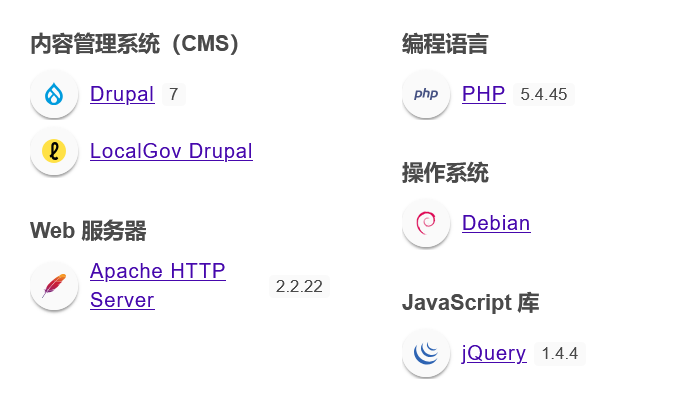The image size is (682, 414).
Task: Open the jQuery text link
Action: pyautogui.click(x=494, y=353)
